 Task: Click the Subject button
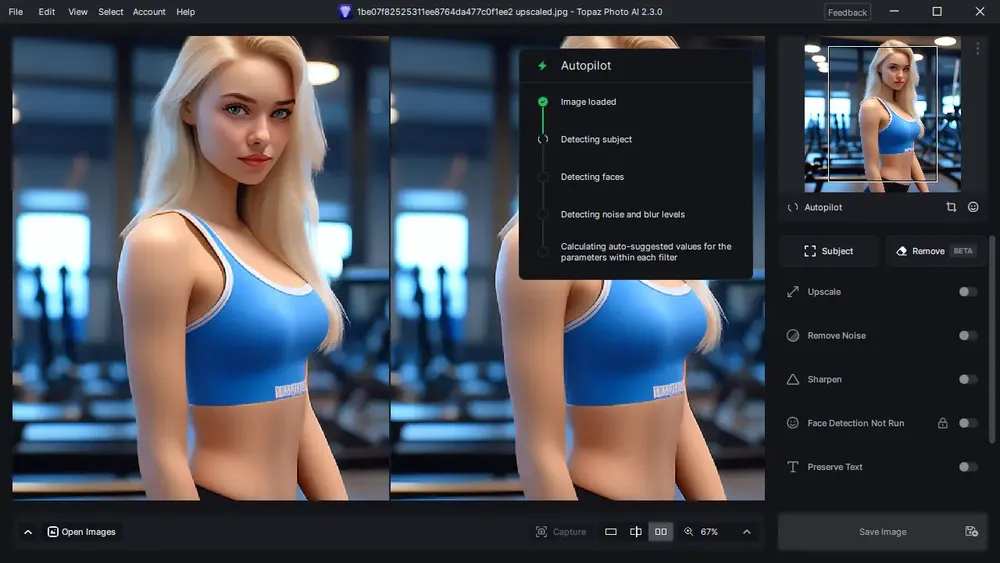click(x=828, y=251)
